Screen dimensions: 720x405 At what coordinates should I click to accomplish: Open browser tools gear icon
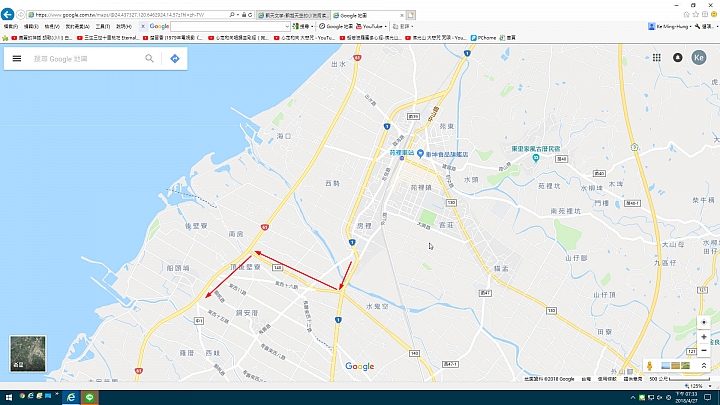point(705,15)
